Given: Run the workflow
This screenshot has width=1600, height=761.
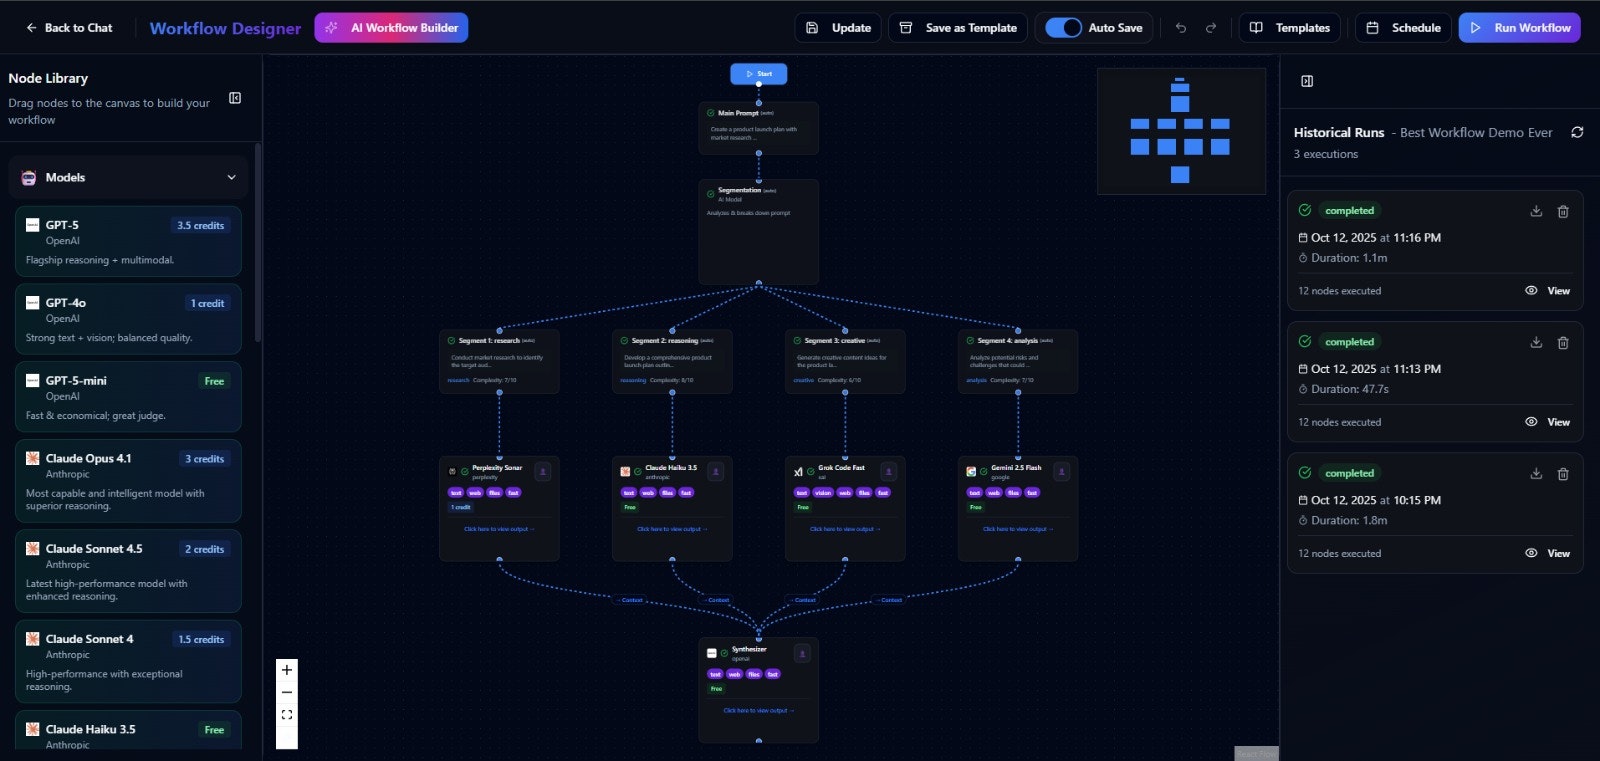Looking at the screenshot, I should click(1519, 28).
